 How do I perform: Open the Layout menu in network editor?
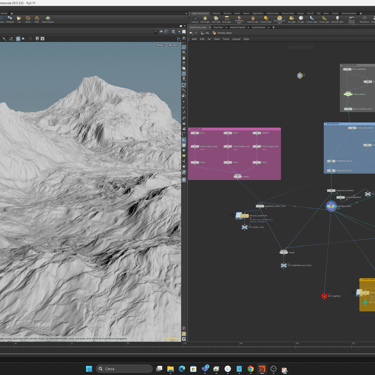click(236, 39)
